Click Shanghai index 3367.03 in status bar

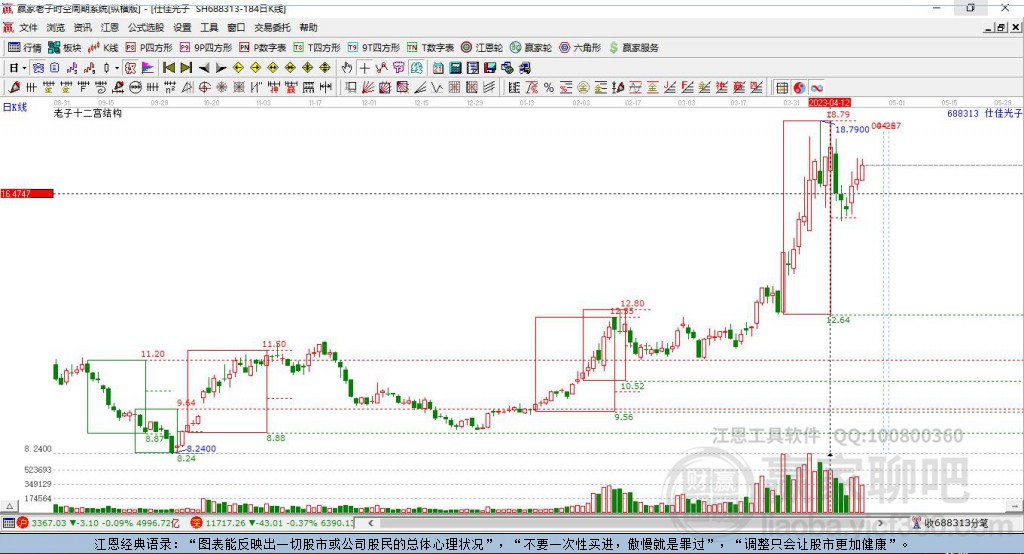click(x=49, y=523)
